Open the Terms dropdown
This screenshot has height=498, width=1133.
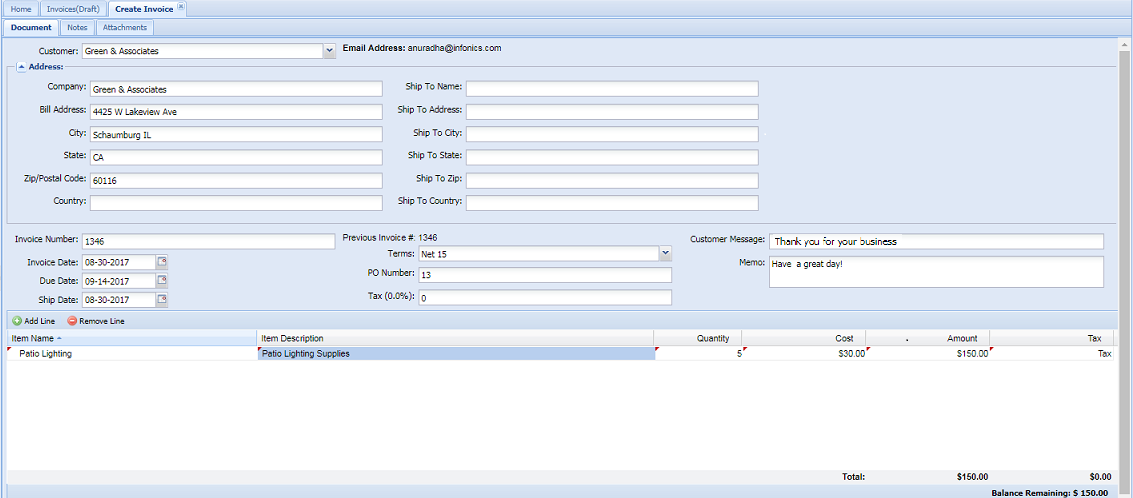coord(665,254)
